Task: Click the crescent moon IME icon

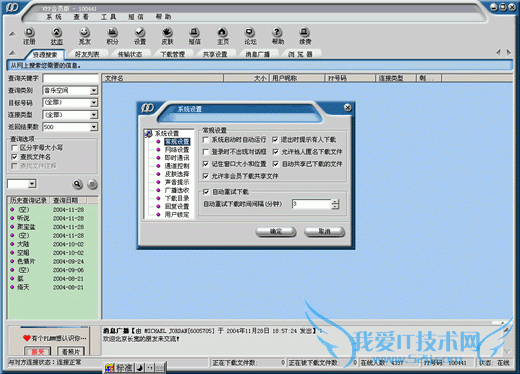Action: point(140,368)
